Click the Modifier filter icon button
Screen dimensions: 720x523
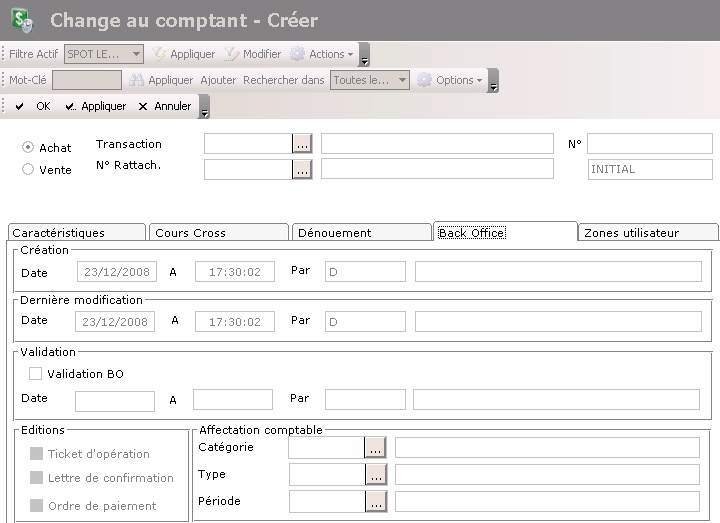(x=252, y=54)
